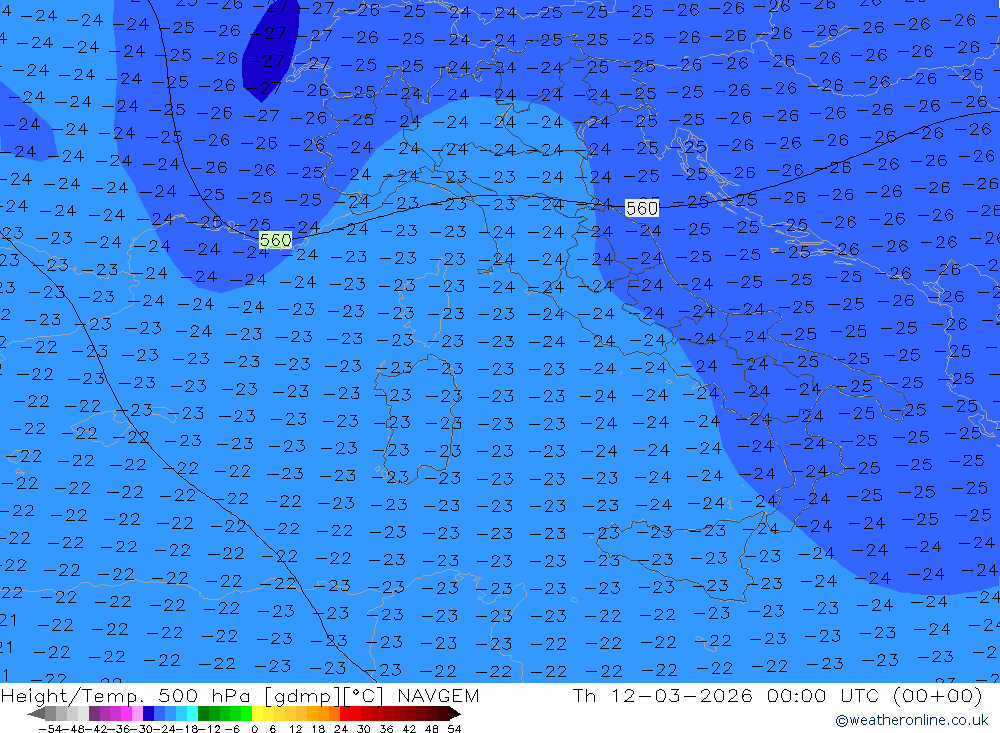
Task: Click the legend label '-54' at left end
Action: click(50, 729)
